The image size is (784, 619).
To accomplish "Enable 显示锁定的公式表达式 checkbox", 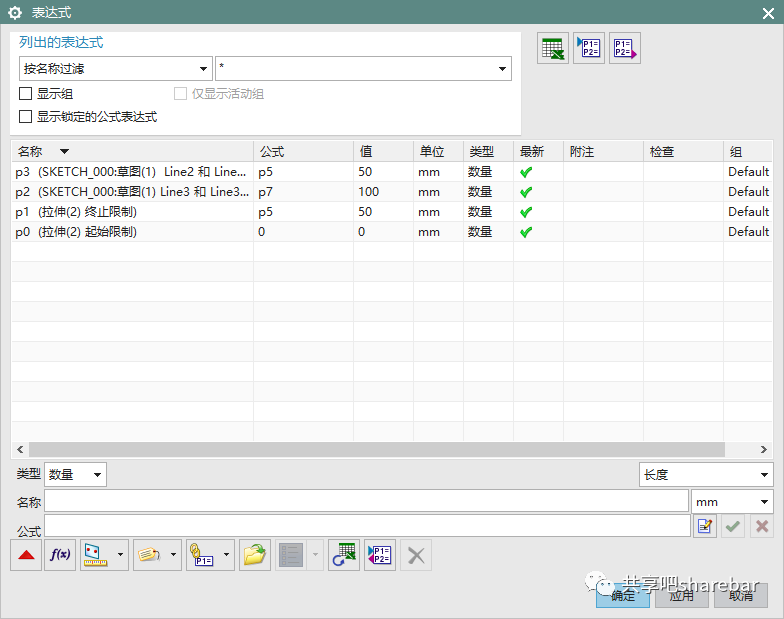I will click(26, 116).
